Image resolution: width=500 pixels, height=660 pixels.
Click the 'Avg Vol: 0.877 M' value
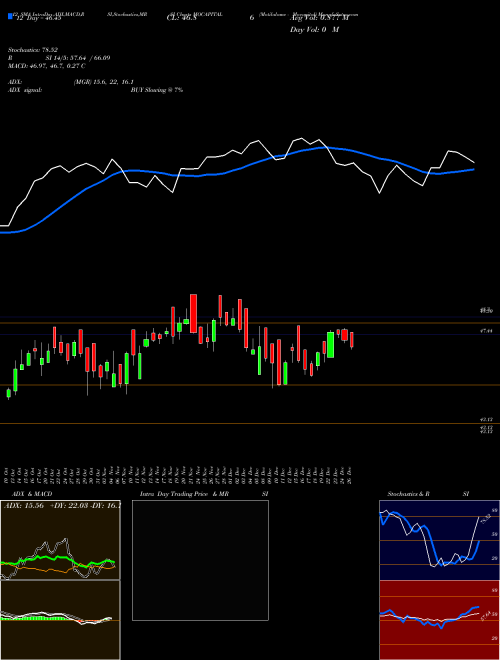point(319,18)
